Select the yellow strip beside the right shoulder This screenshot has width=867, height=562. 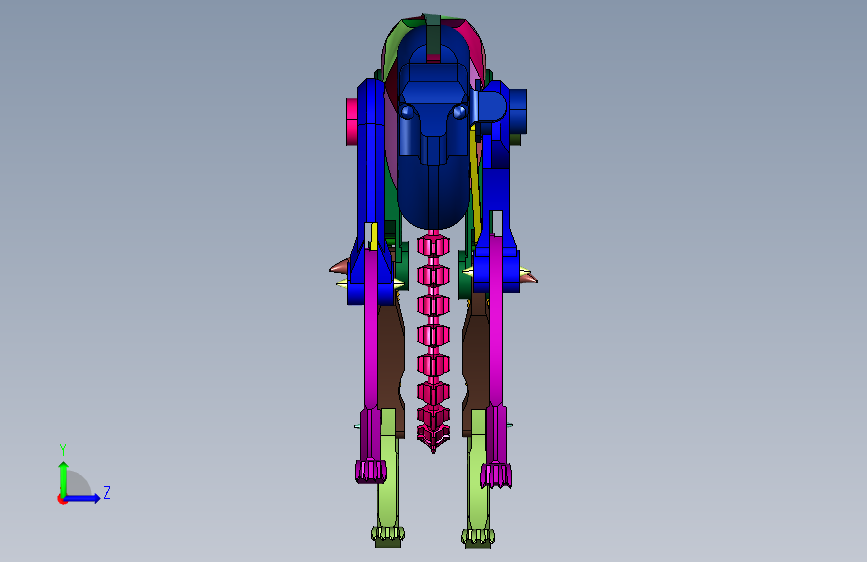click(474, 183)
